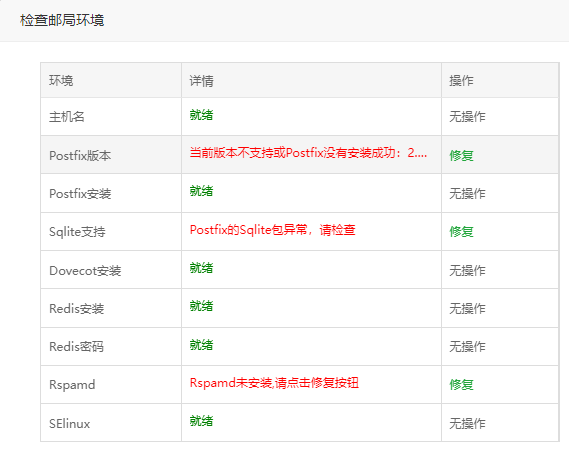
Task: Click 无操作 in the SElinux row
Action: pyautogui.click(x=467, y=423)
